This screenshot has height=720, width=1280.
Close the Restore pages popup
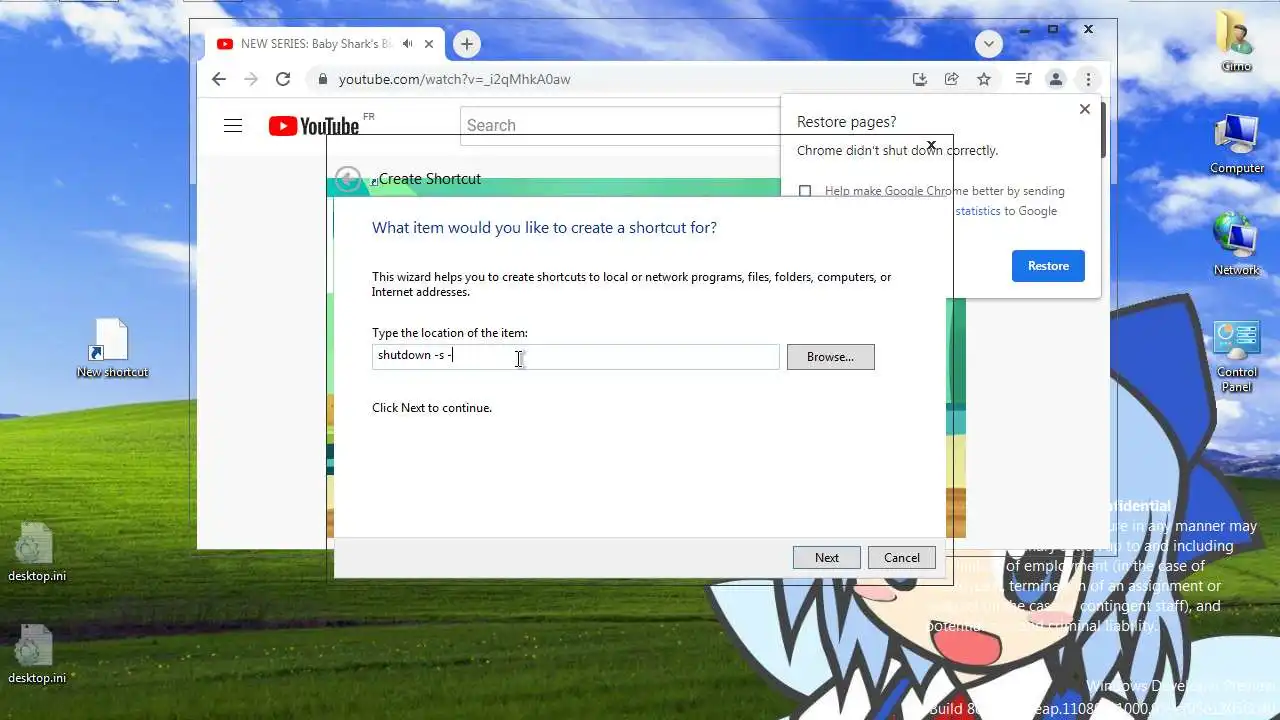pyautogui.click(x=1085, y=109)
